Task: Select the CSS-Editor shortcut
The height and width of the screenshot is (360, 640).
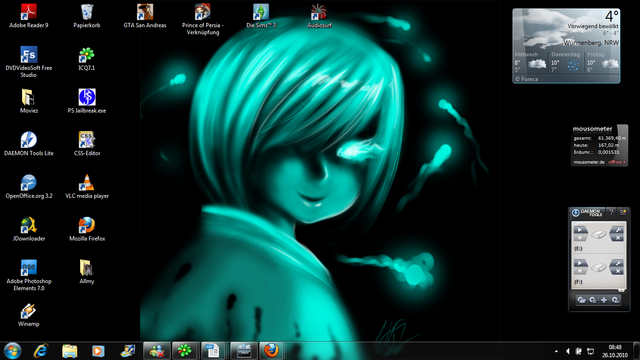Action: [87, 144]
